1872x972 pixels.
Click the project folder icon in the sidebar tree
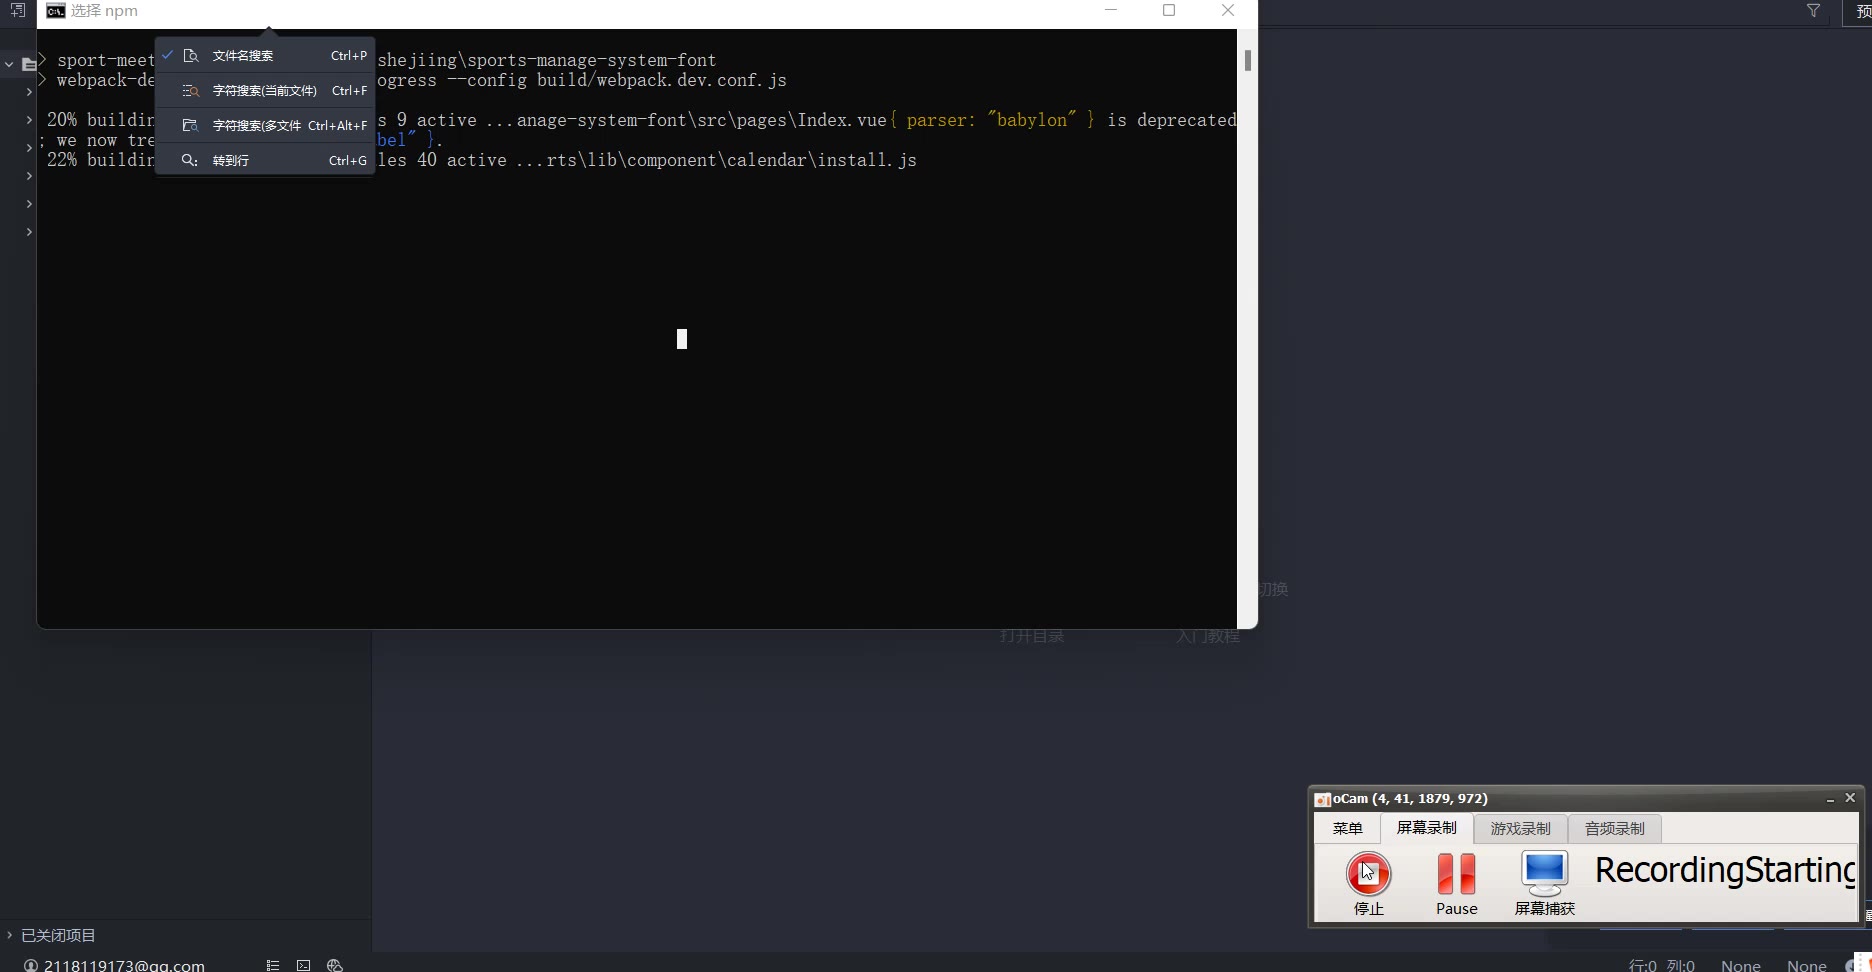(29, 64)
